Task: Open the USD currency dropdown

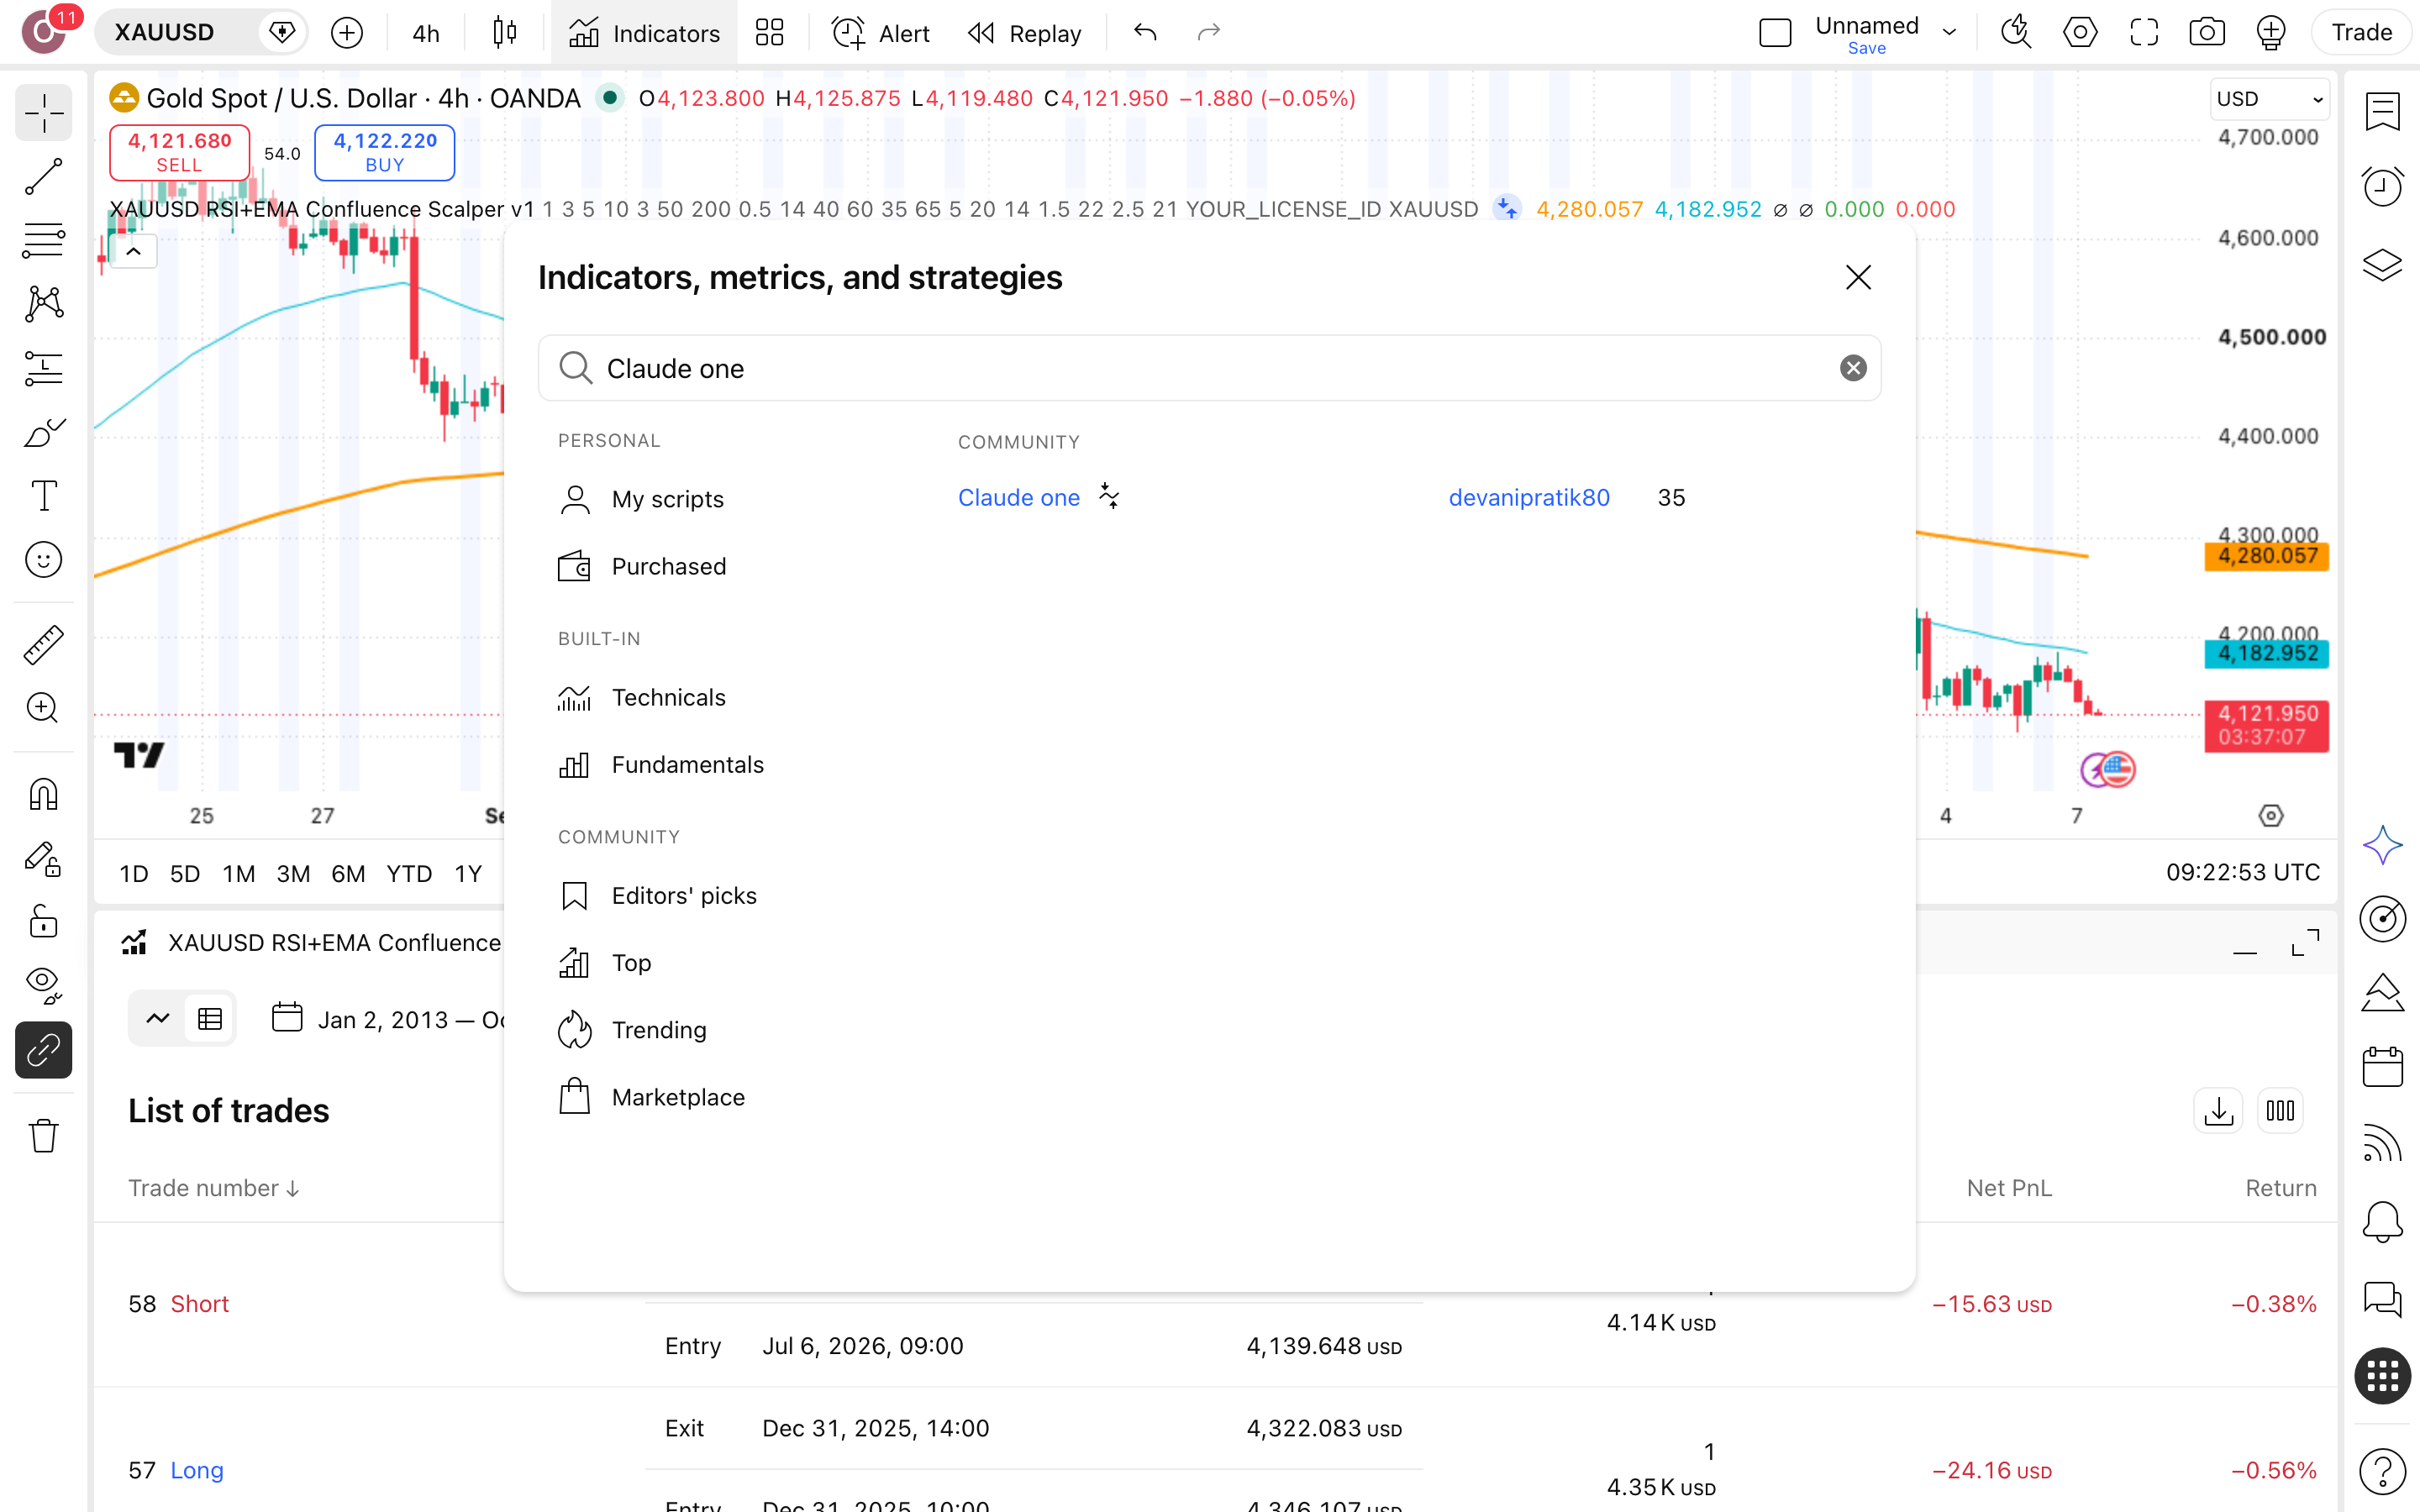Action: click(x=2268, y=99)
